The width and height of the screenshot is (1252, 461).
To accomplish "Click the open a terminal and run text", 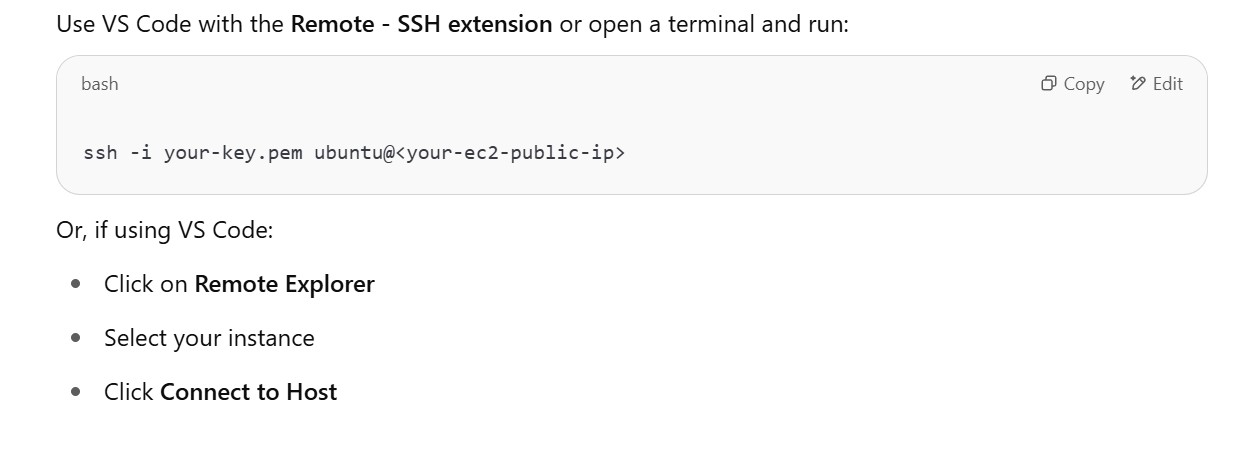I will click(x=717, y=23).
